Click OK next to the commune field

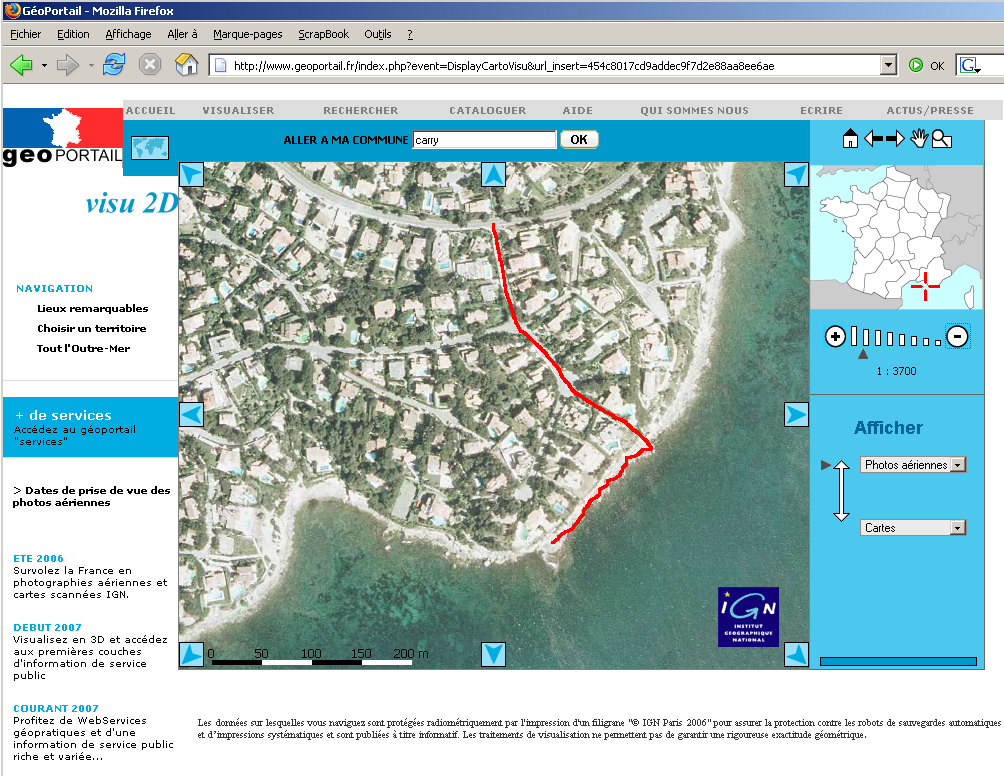tap(579, 140)
